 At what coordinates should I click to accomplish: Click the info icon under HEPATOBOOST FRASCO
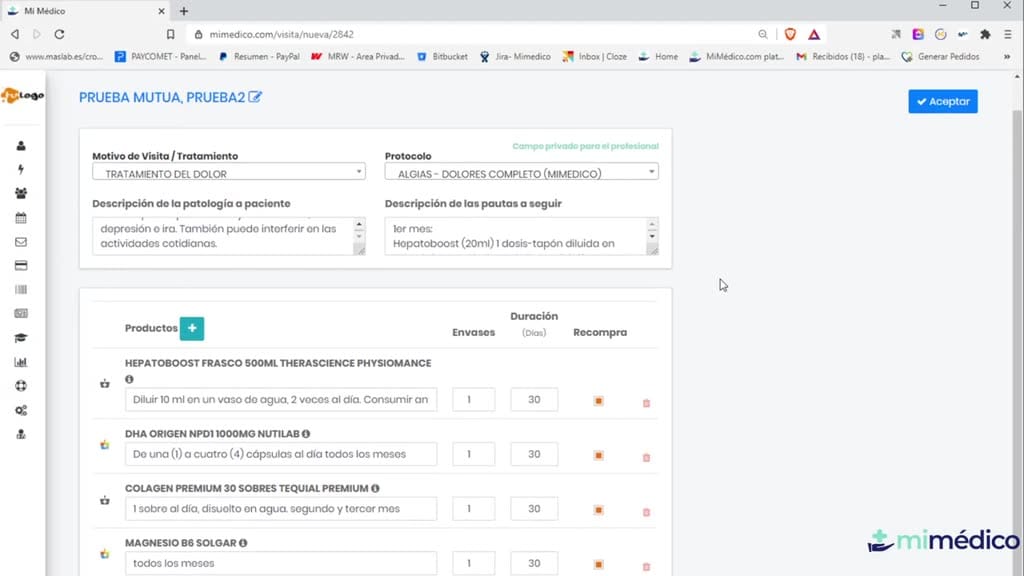click(x=129, y=379)
